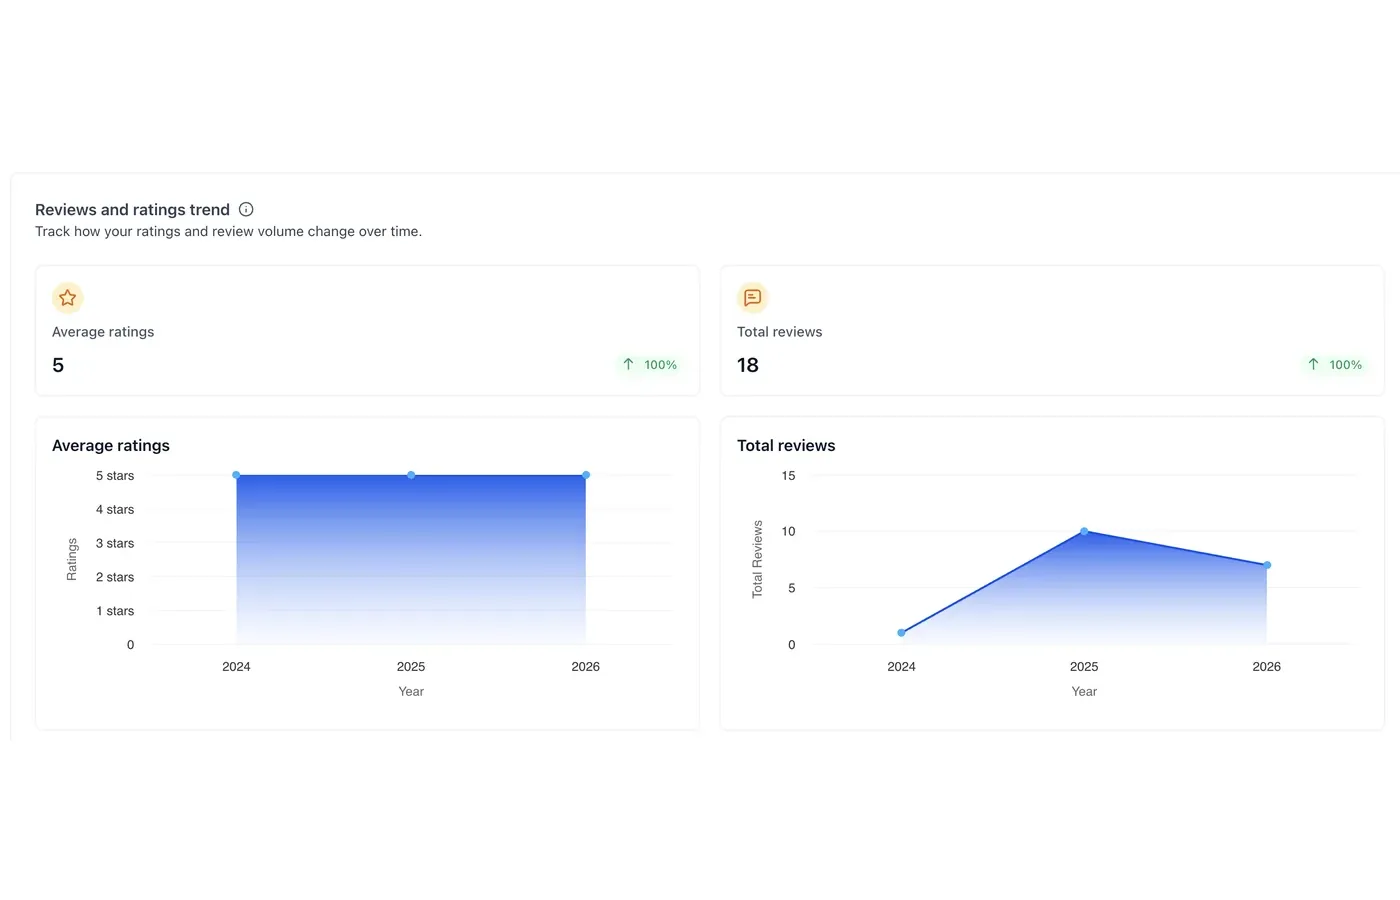1400x900 pixels.
Task: Click the 100% label in Average ratings card
Action: click(660, 365)
